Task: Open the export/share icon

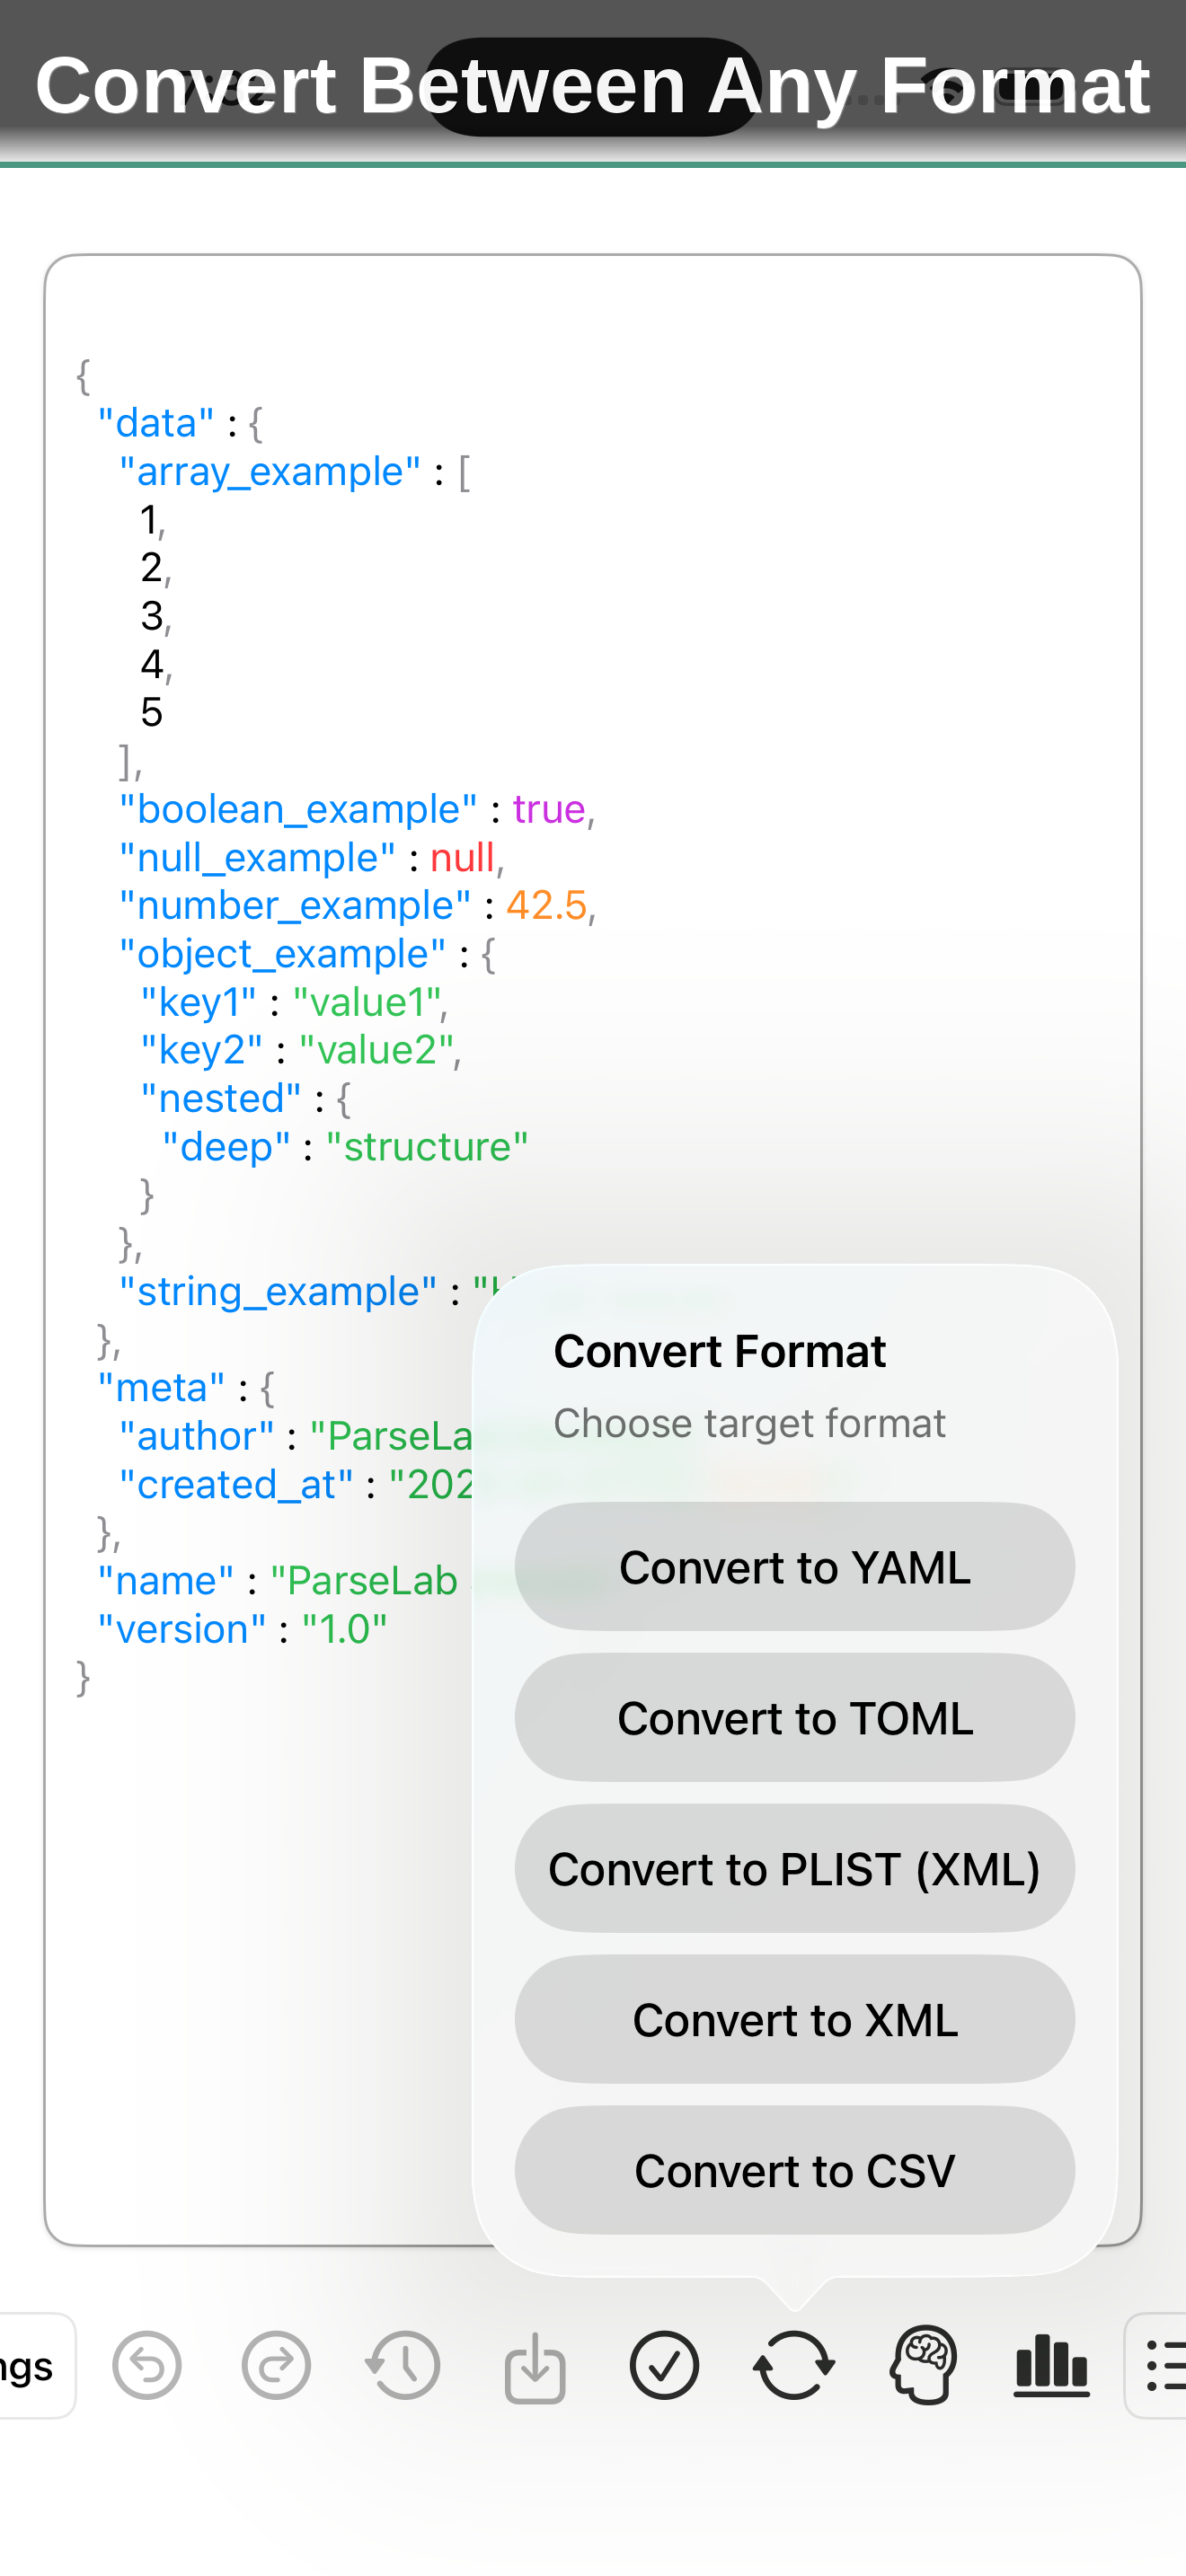Action: coord(536,2365)
